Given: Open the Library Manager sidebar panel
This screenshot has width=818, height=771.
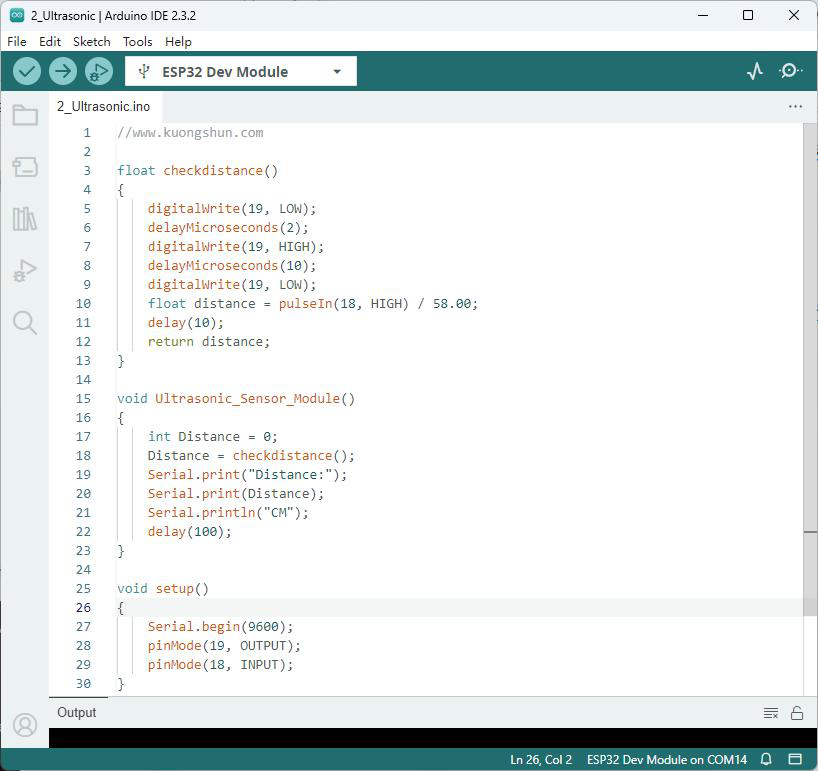Looking at the screenshot, I should (25, 219).
